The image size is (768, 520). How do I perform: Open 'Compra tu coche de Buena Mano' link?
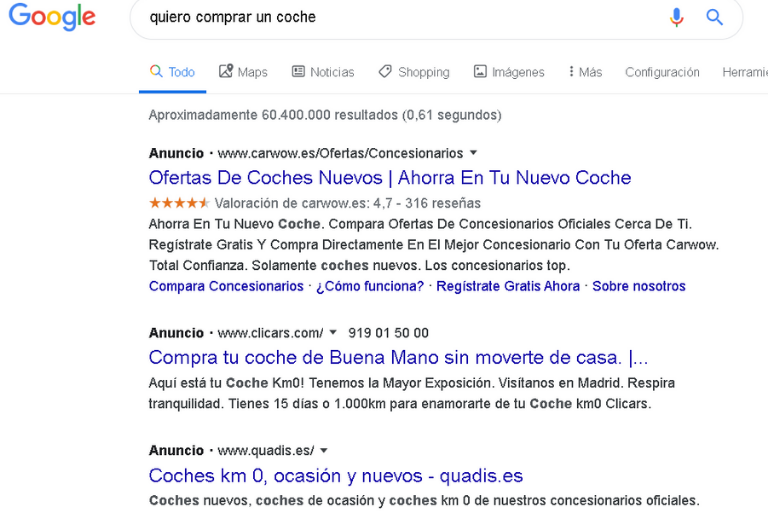398,357
